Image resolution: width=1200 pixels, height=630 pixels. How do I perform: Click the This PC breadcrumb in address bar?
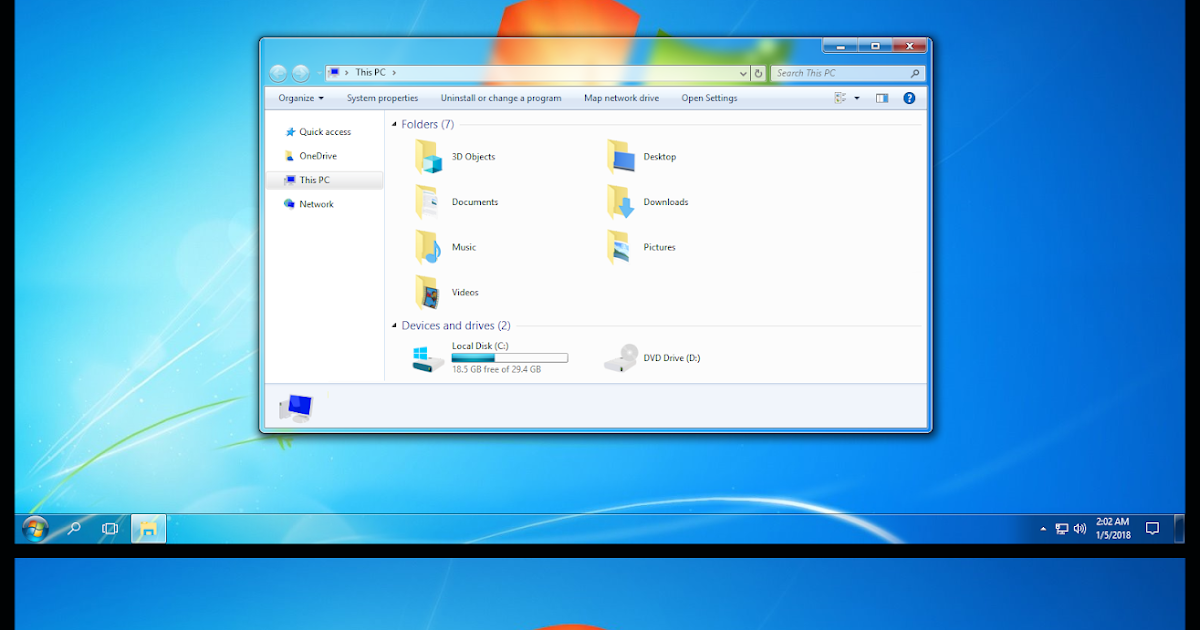coord(370,73)
